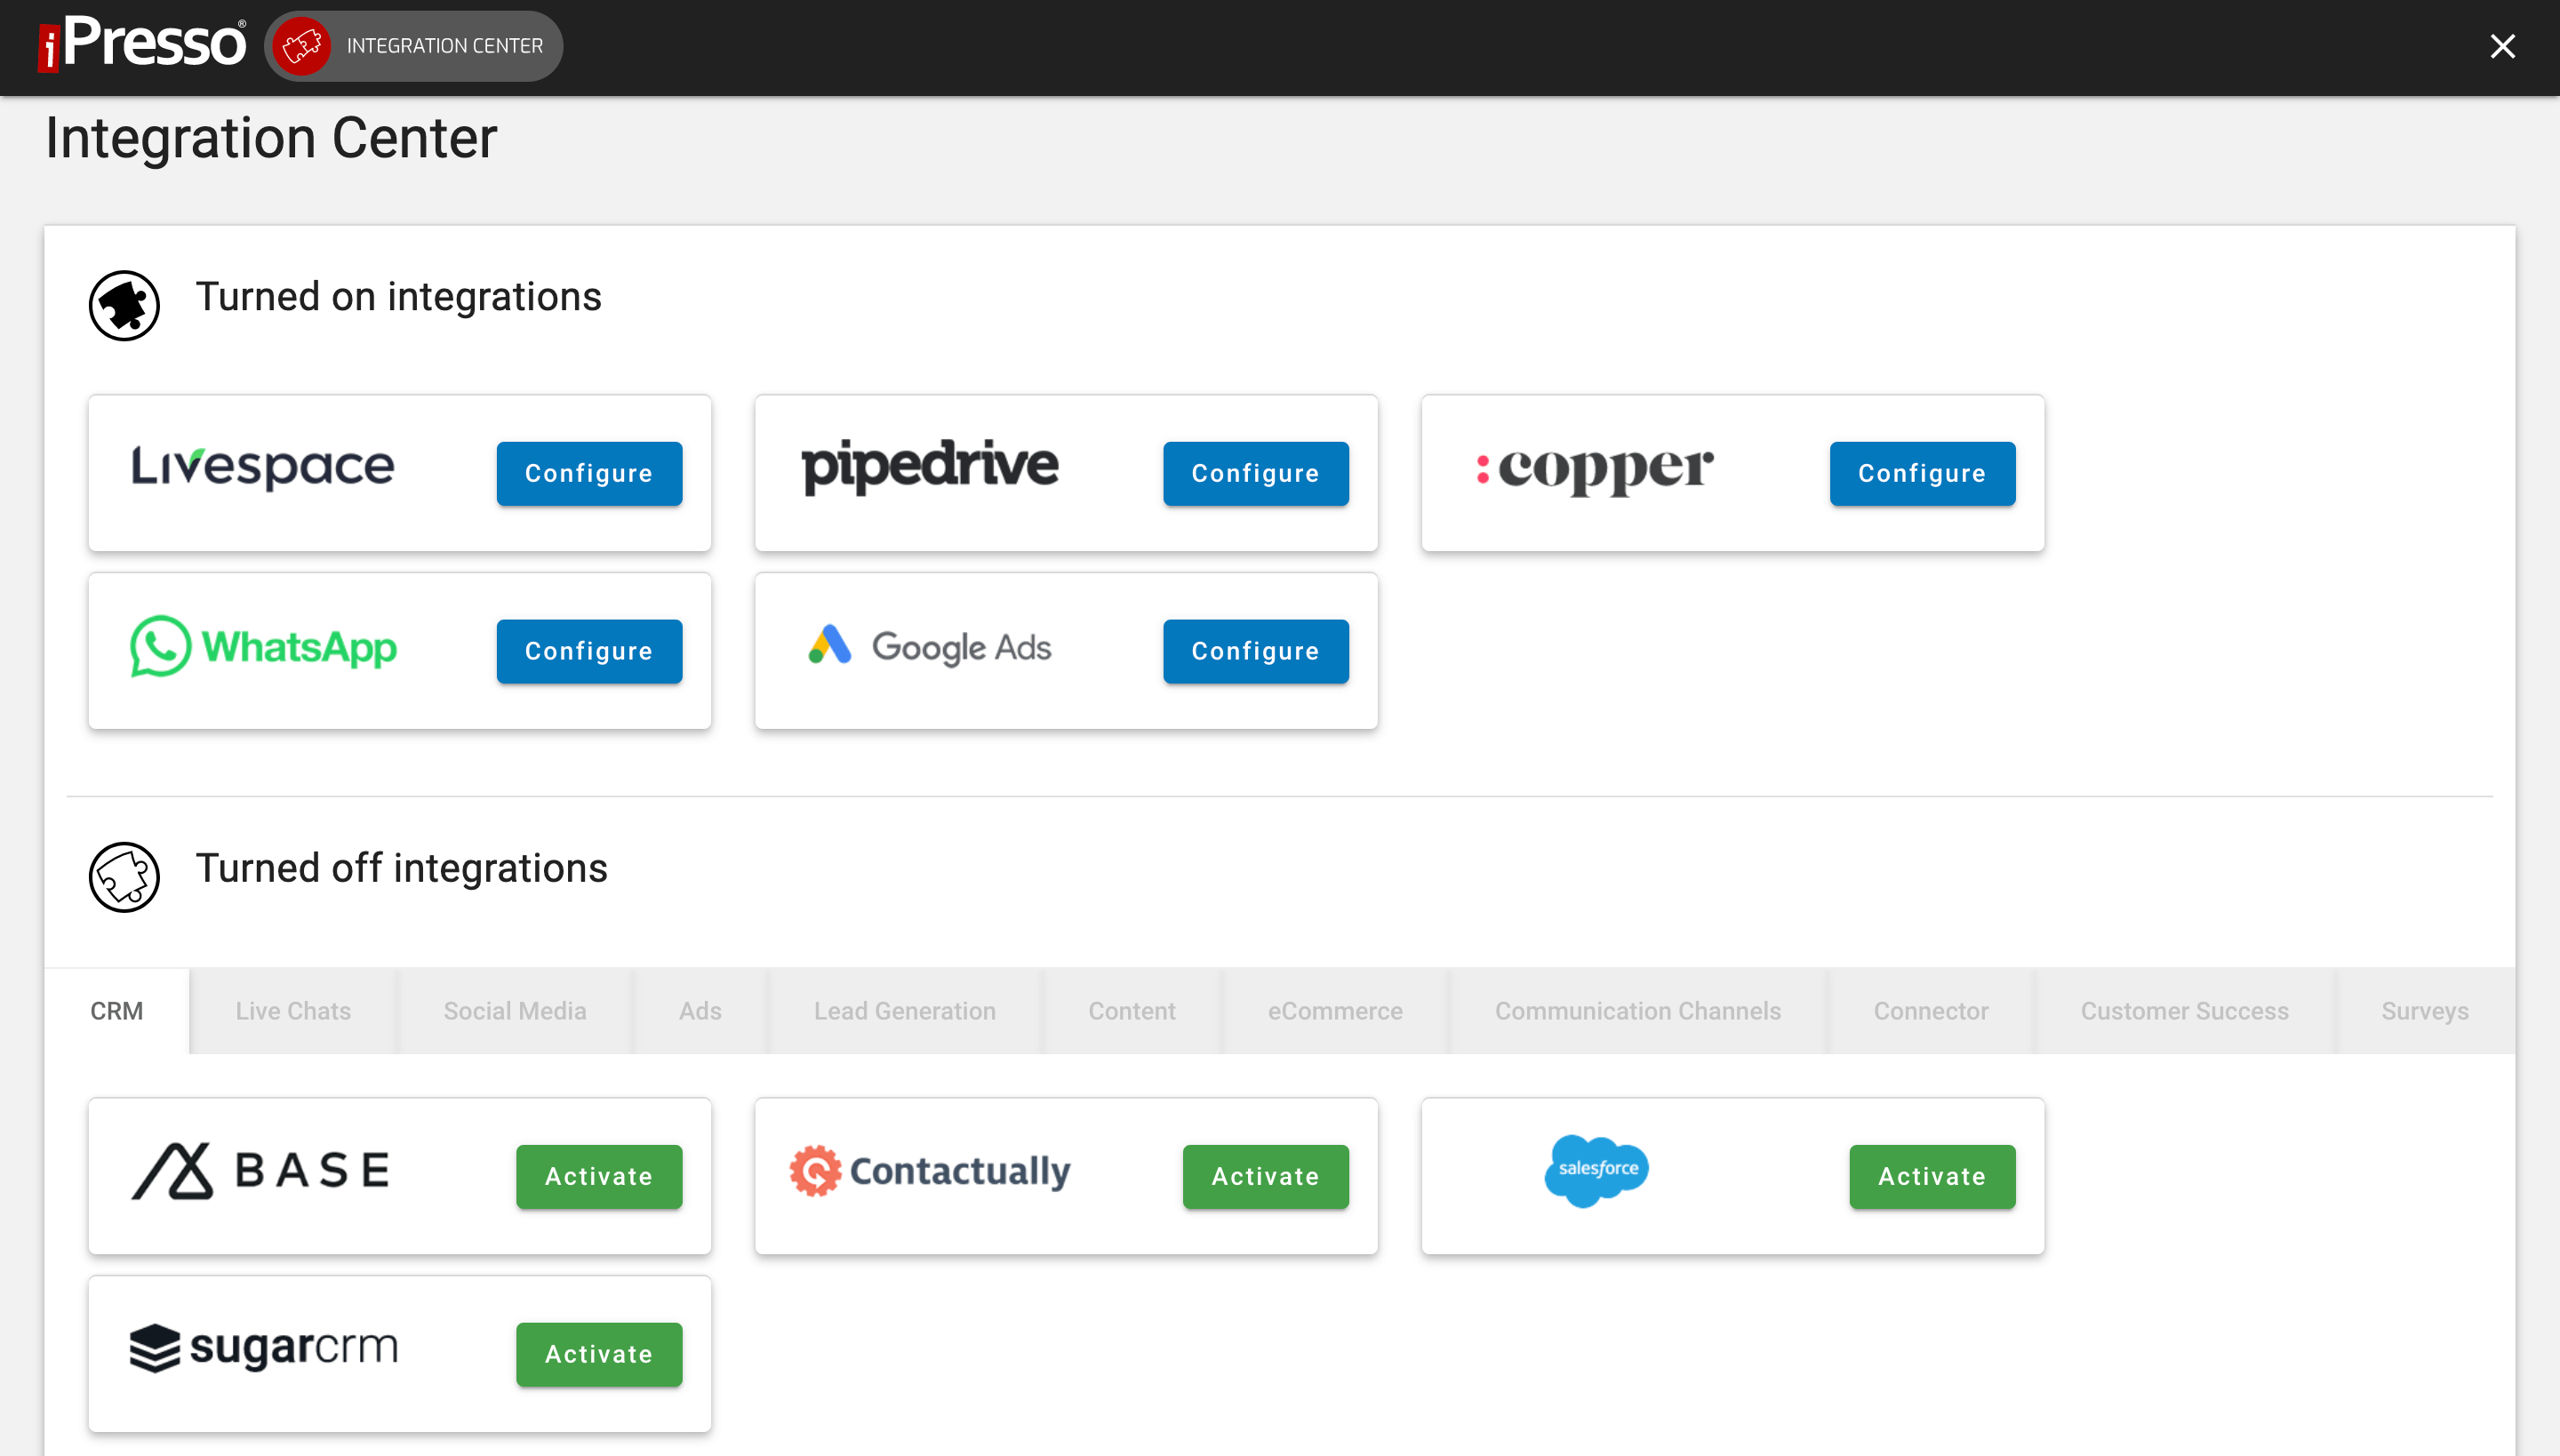Image resolution: width=2560 pixels, height=1456 pixels.
Task: Click the Salesforce cloud logo
Action: pos(1595,1170)
